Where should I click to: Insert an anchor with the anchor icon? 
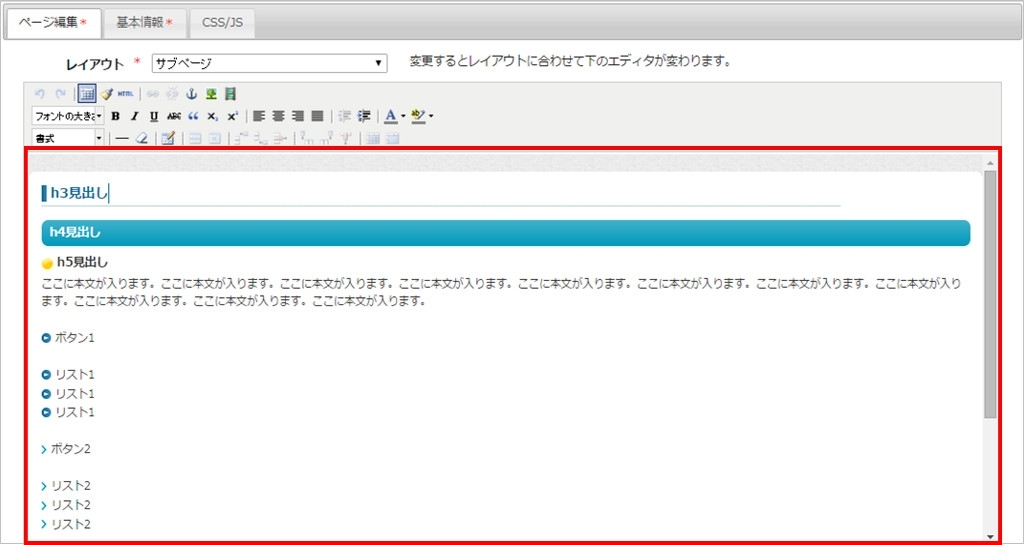click(x=191, y=94)
